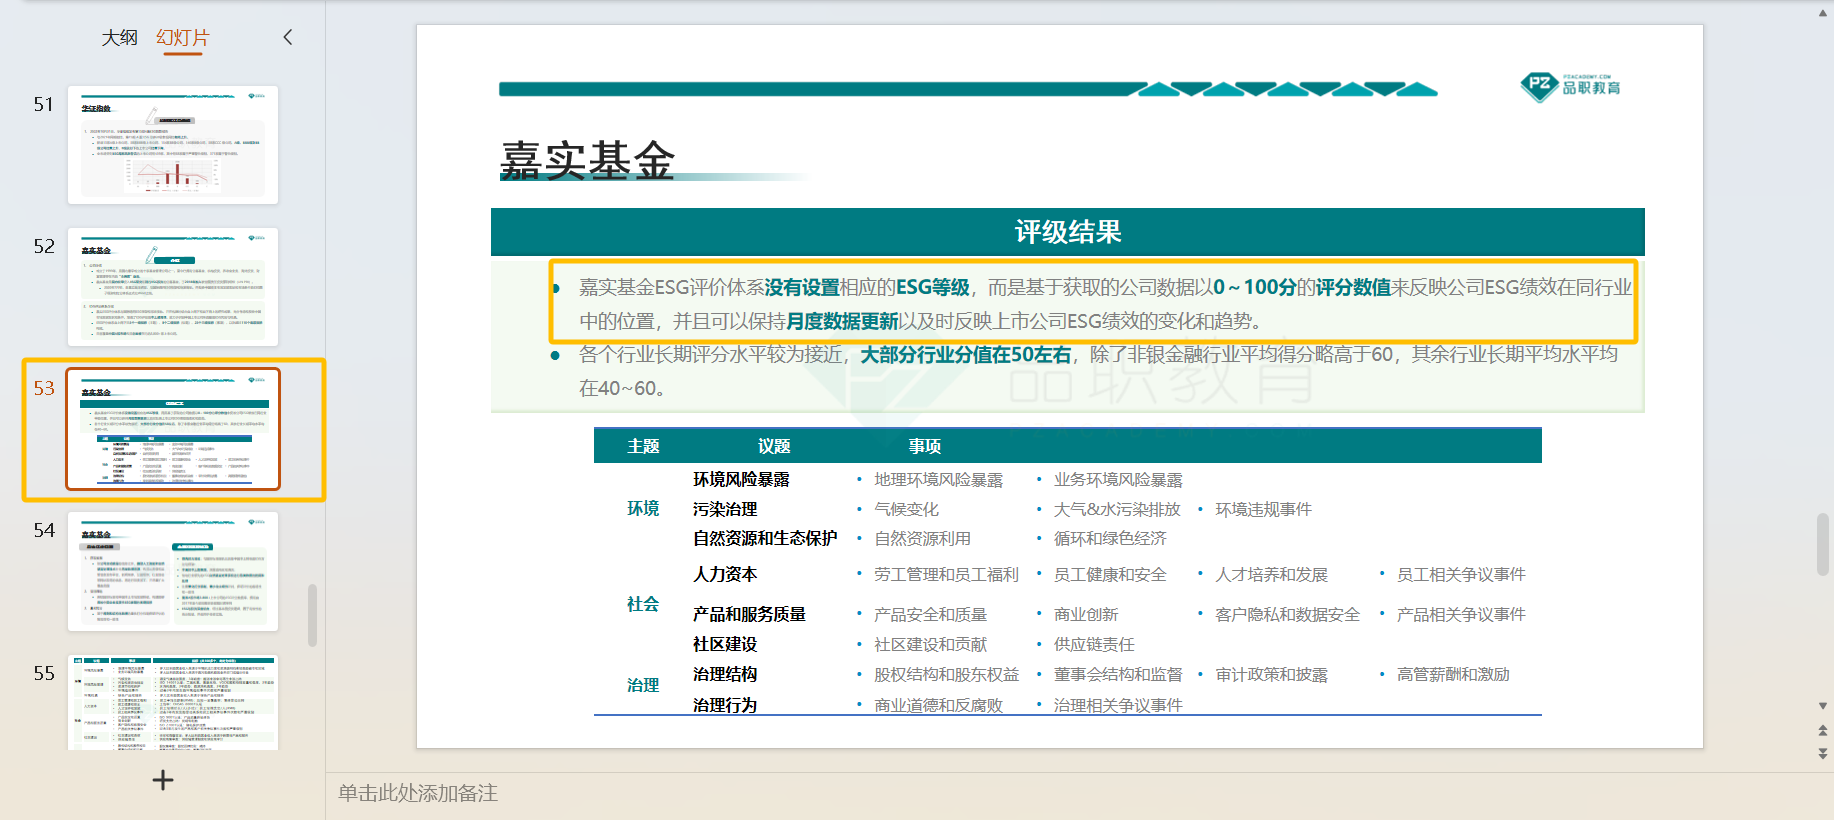Select slide 53 thumbnail
This screenshot has height=820, width=1834.
click(x=173, y=429)
